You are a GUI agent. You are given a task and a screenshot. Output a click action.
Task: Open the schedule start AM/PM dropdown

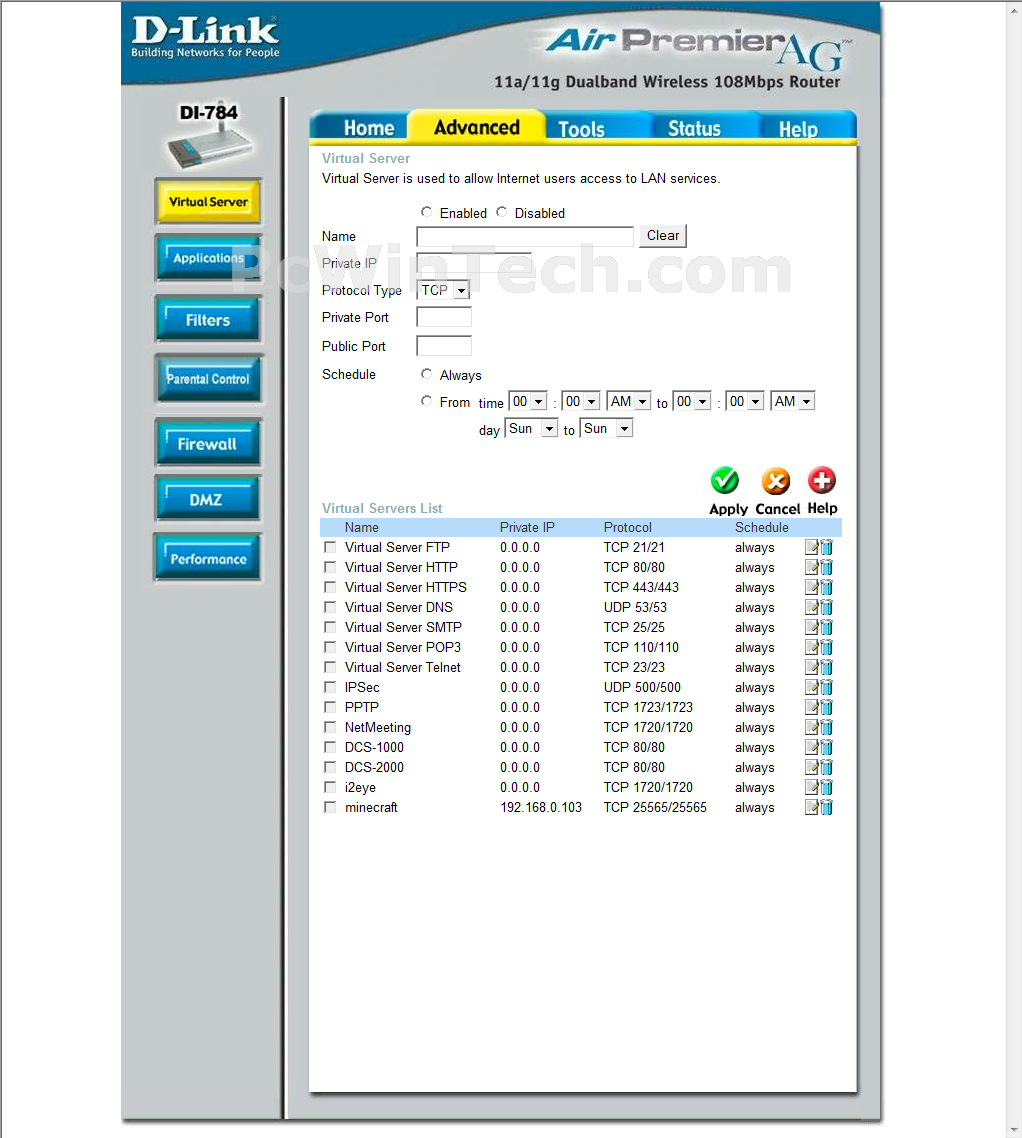(629, 401)
